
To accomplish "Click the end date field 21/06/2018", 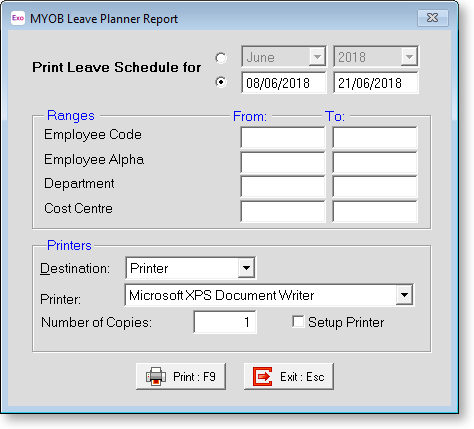I will [376, 83].
